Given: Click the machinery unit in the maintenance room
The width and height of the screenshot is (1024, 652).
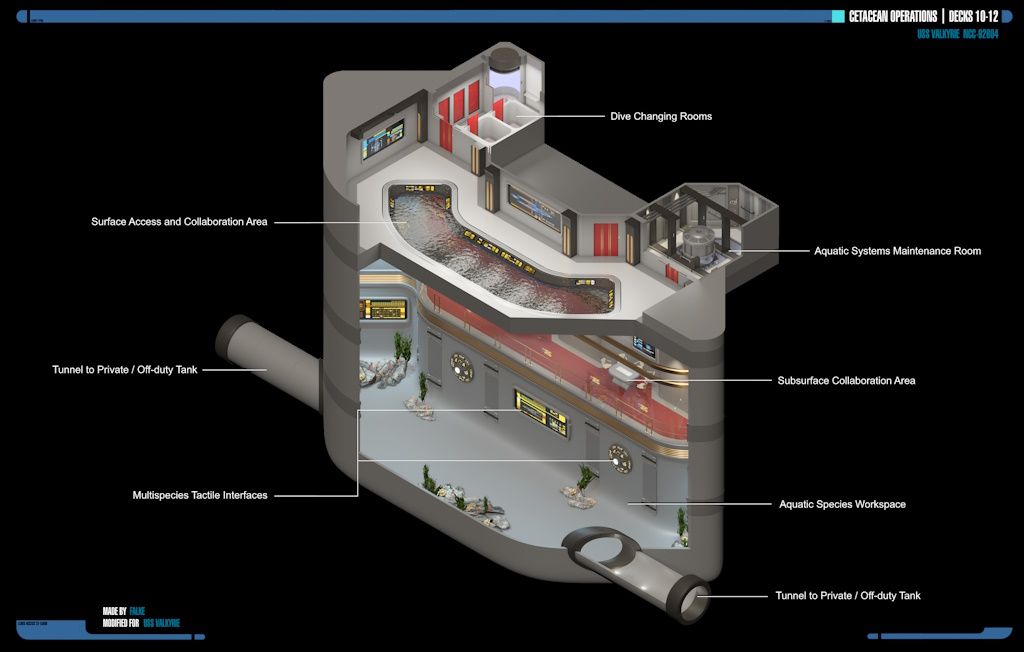Looking at the screenshot, I should (x=696, y=243).
